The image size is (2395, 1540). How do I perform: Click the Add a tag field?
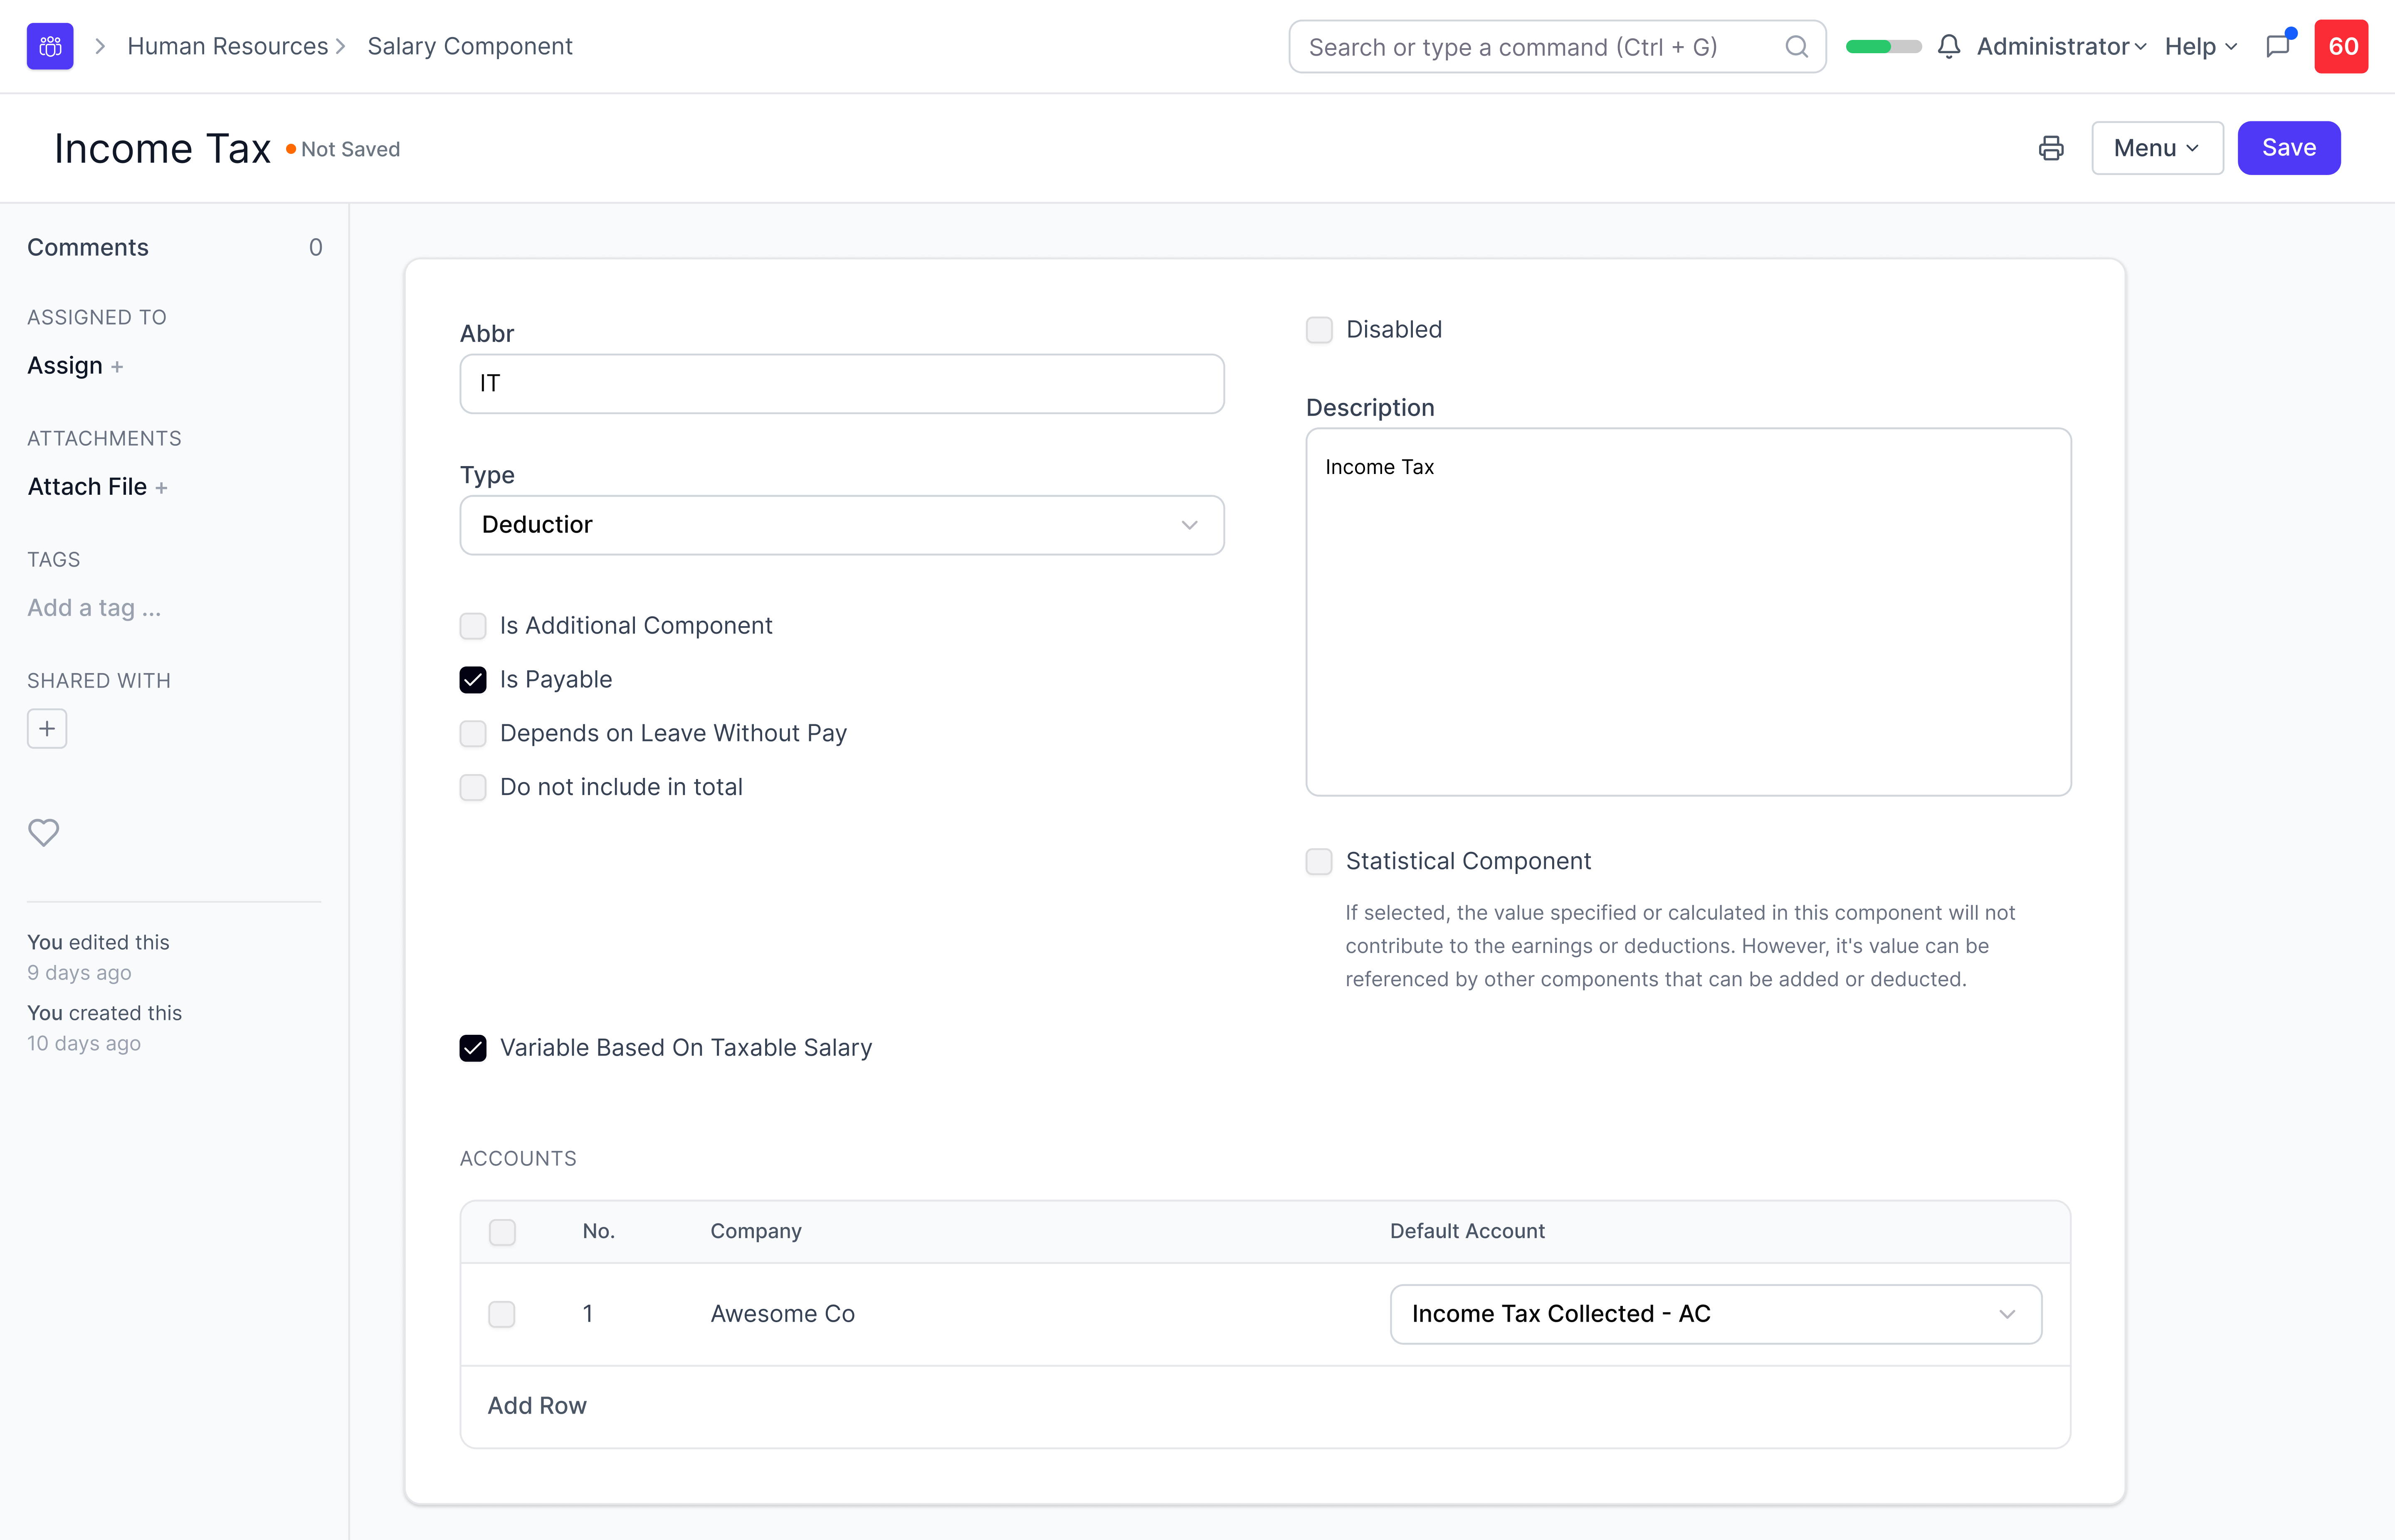[94, 608]
